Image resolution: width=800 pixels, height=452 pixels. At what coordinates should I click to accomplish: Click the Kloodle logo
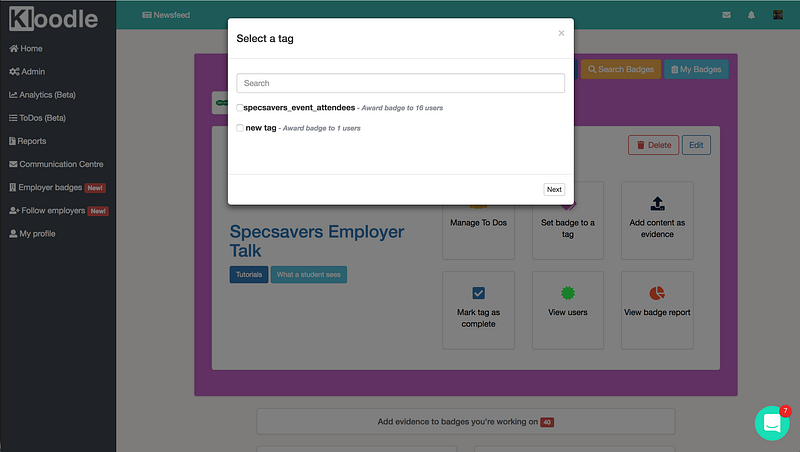tap(53, 19)
